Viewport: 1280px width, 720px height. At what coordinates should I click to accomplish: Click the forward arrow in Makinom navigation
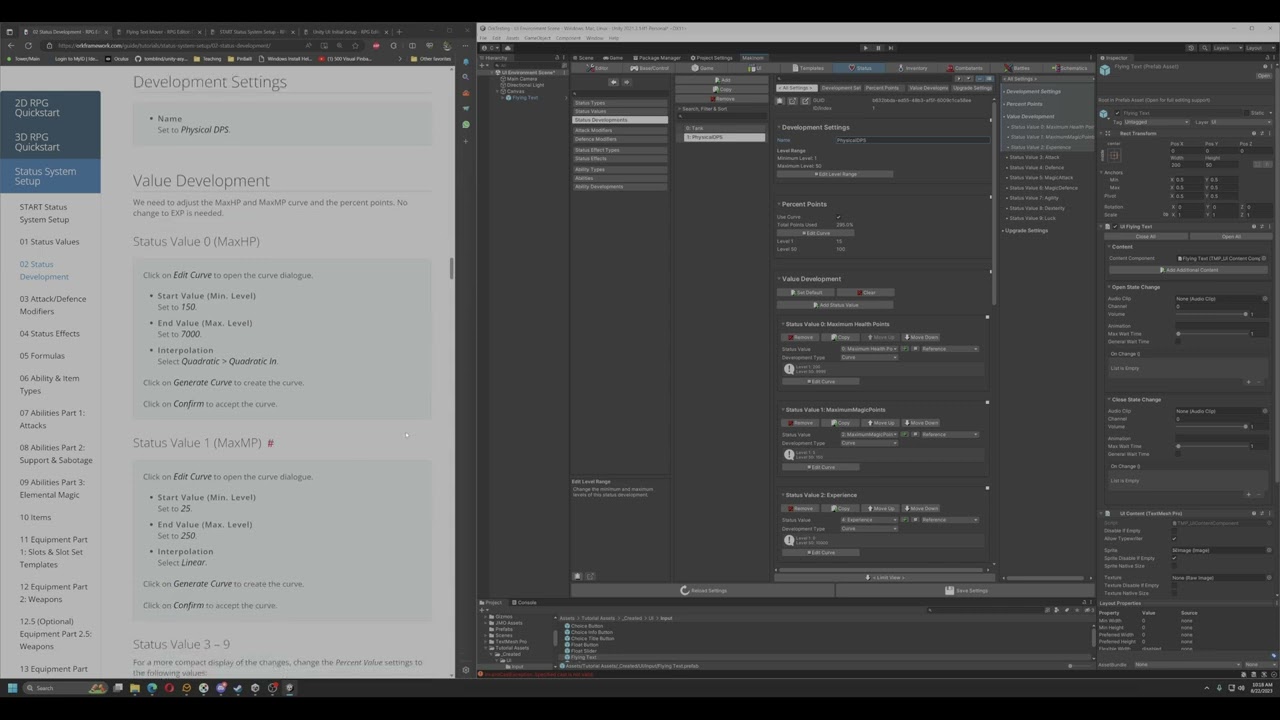[x=626, y=82]
